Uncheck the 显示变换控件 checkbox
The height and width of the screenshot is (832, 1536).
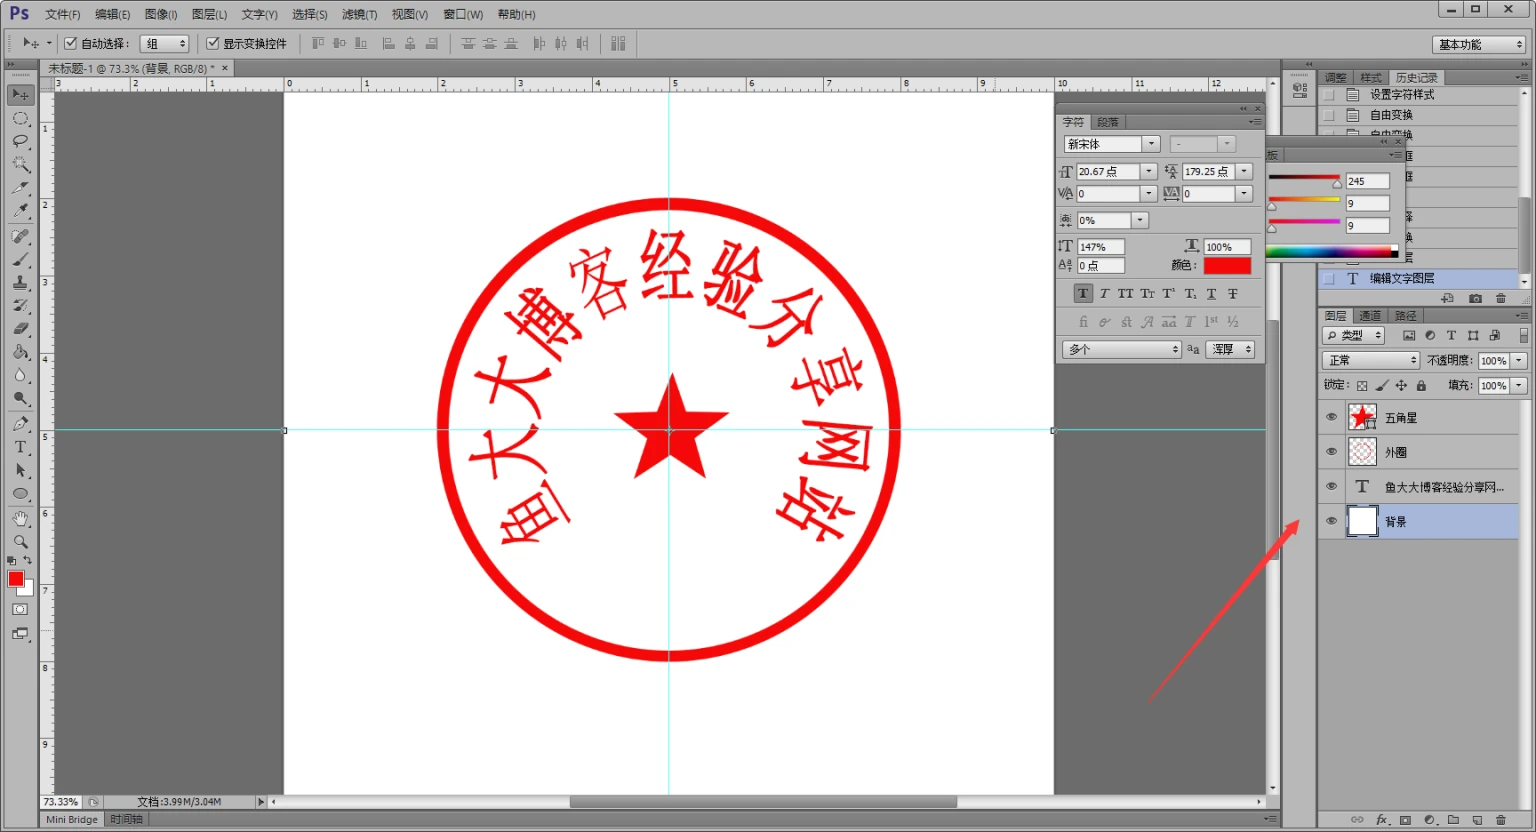coord(213,44)
